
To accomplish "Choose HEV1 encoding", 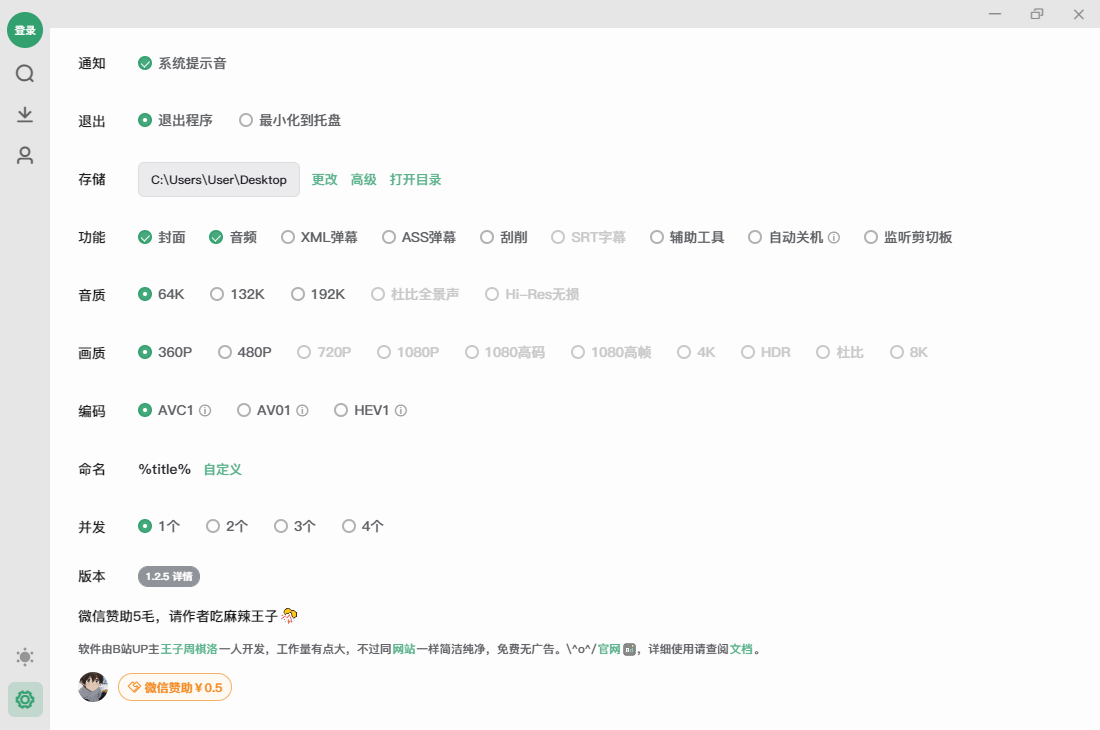I will pos(361,410).
